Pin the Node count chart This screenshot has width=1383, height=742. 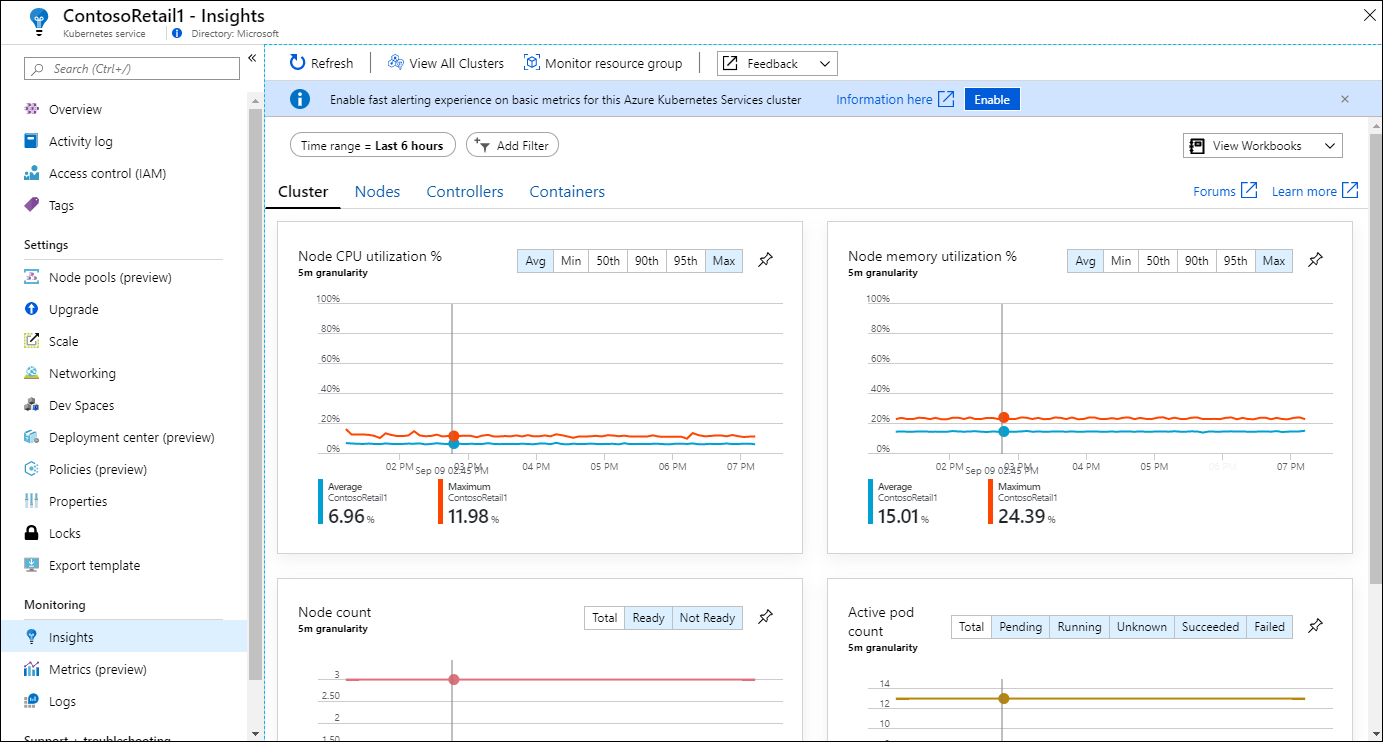[x=765, y=618]
